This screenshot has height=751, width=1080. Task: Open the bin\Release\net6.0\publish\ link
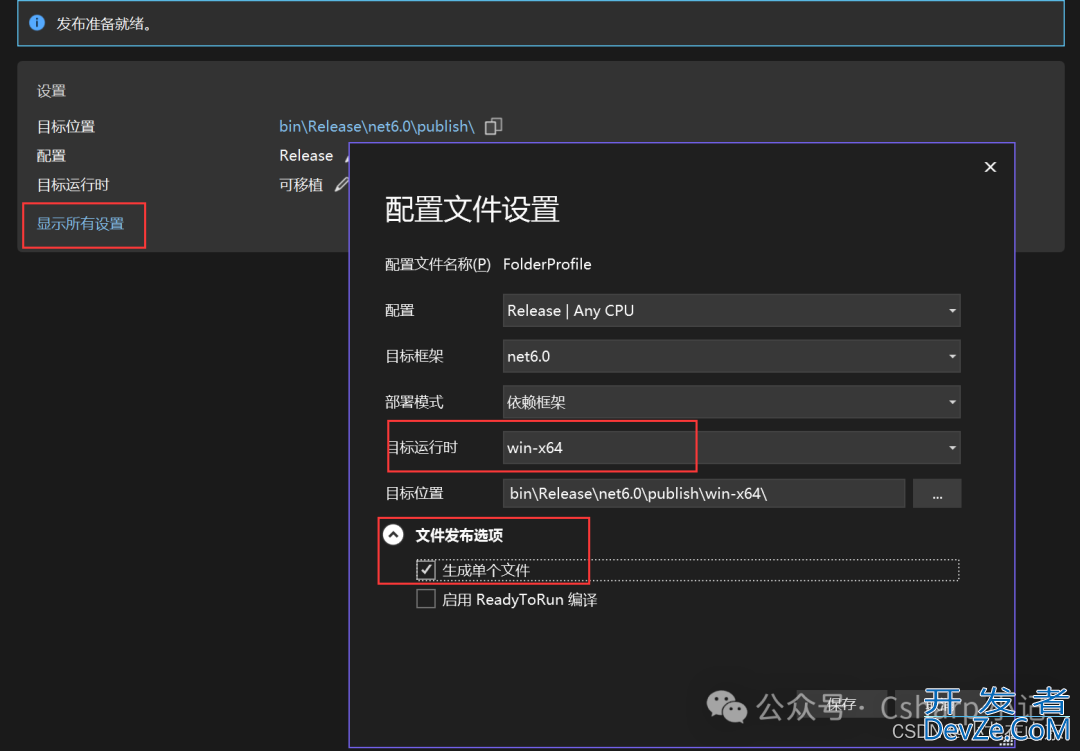coord(377,126)
